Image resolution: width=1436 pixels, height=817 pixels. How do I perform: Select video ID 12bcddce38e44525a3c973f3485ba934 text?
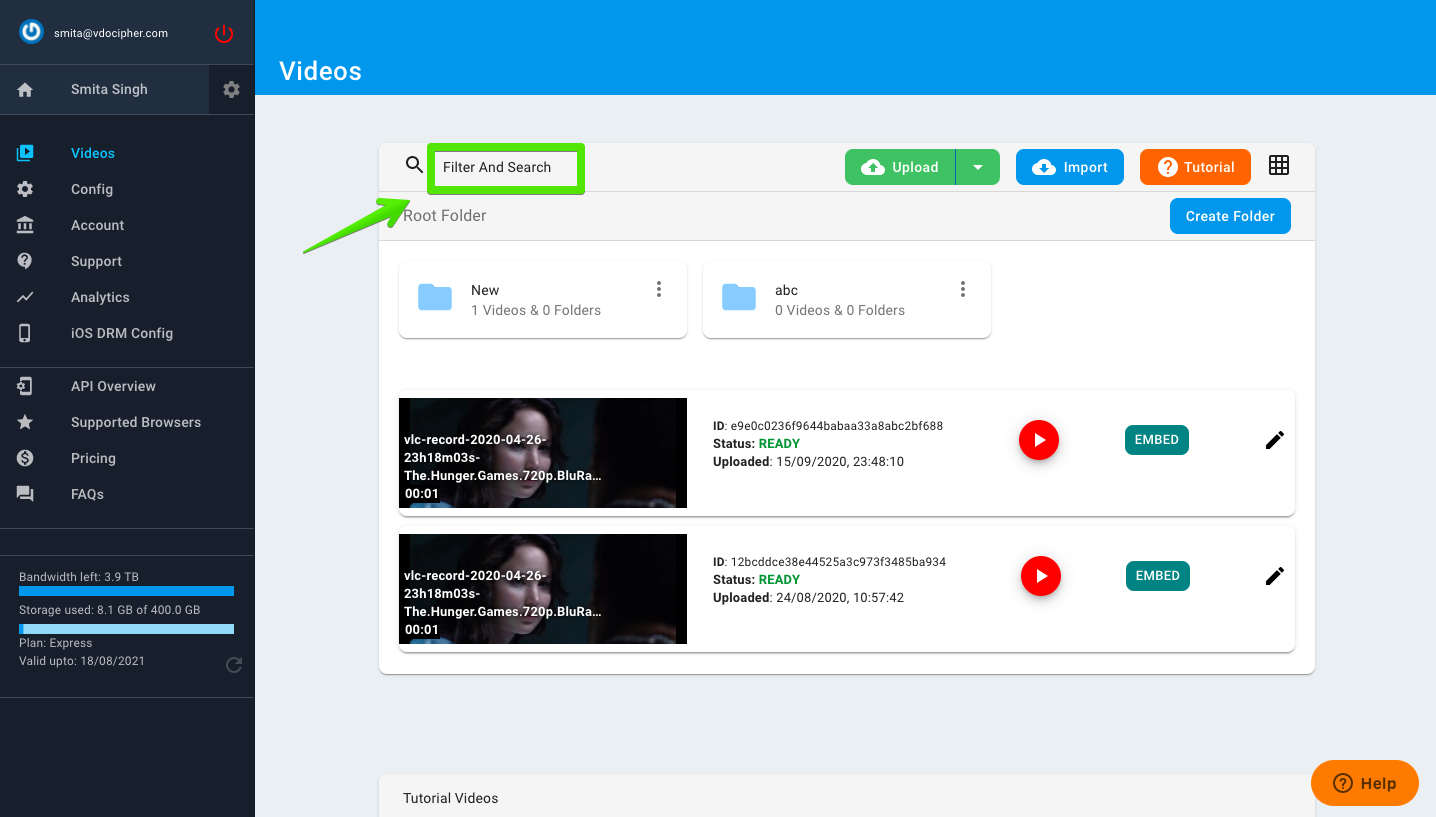(x=838, y=562)
